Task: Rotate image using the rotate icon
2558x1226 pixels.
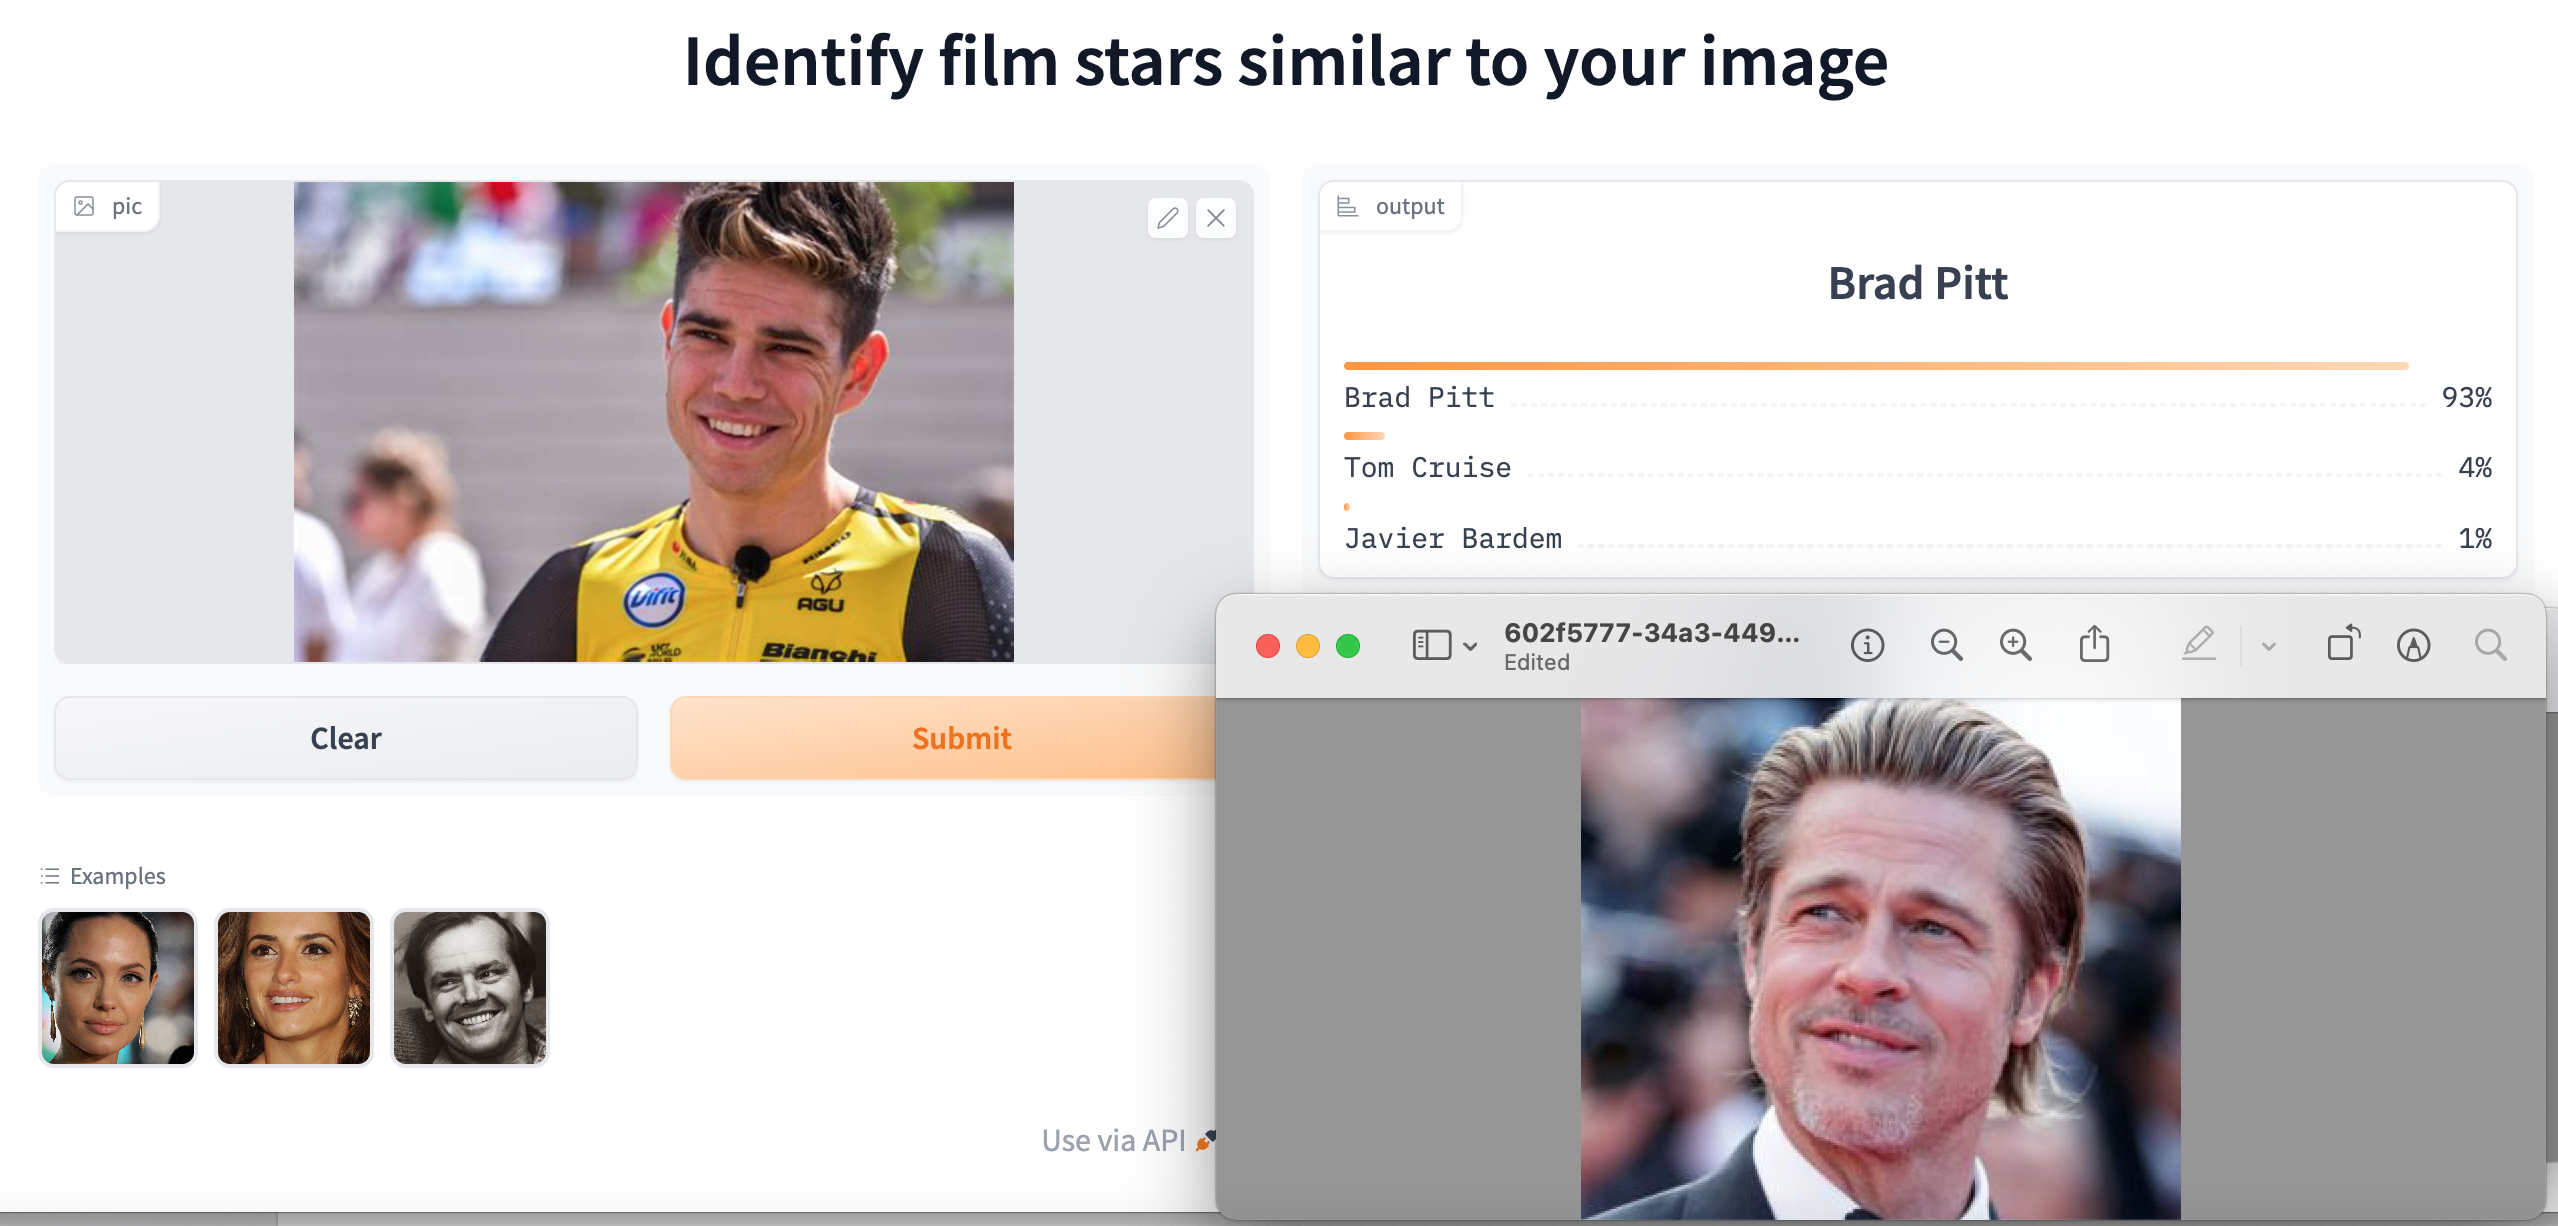Action: 2343,645
